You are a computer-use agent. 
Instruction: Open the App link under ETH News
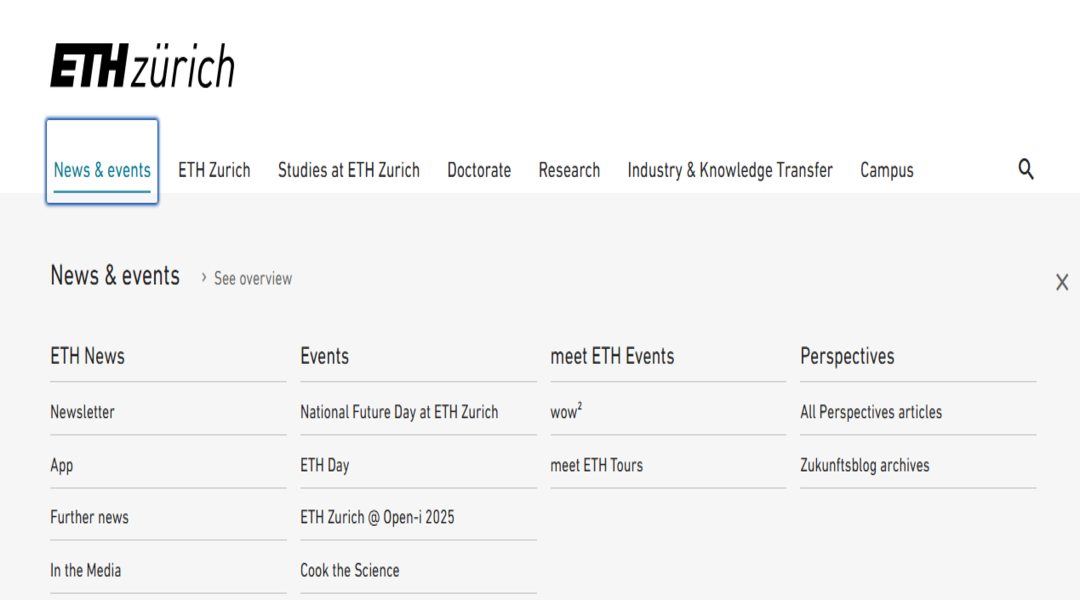[62, 465]
